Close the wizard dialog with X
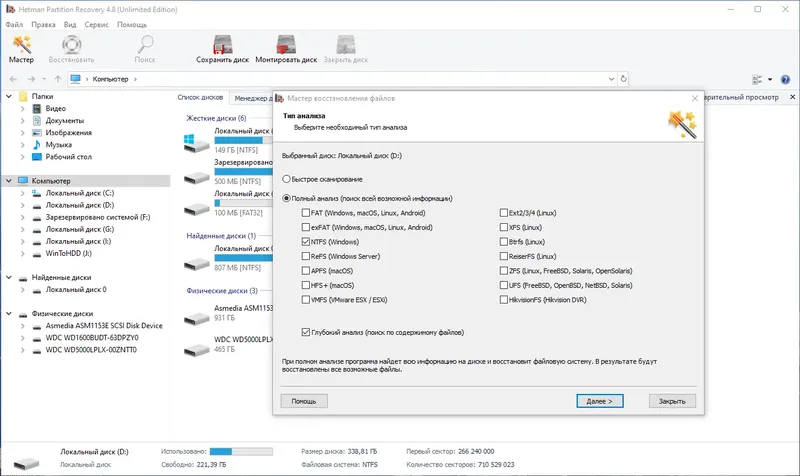Image resolution: width=800 pixels, height=476 pixels. [x=694, y=98]
